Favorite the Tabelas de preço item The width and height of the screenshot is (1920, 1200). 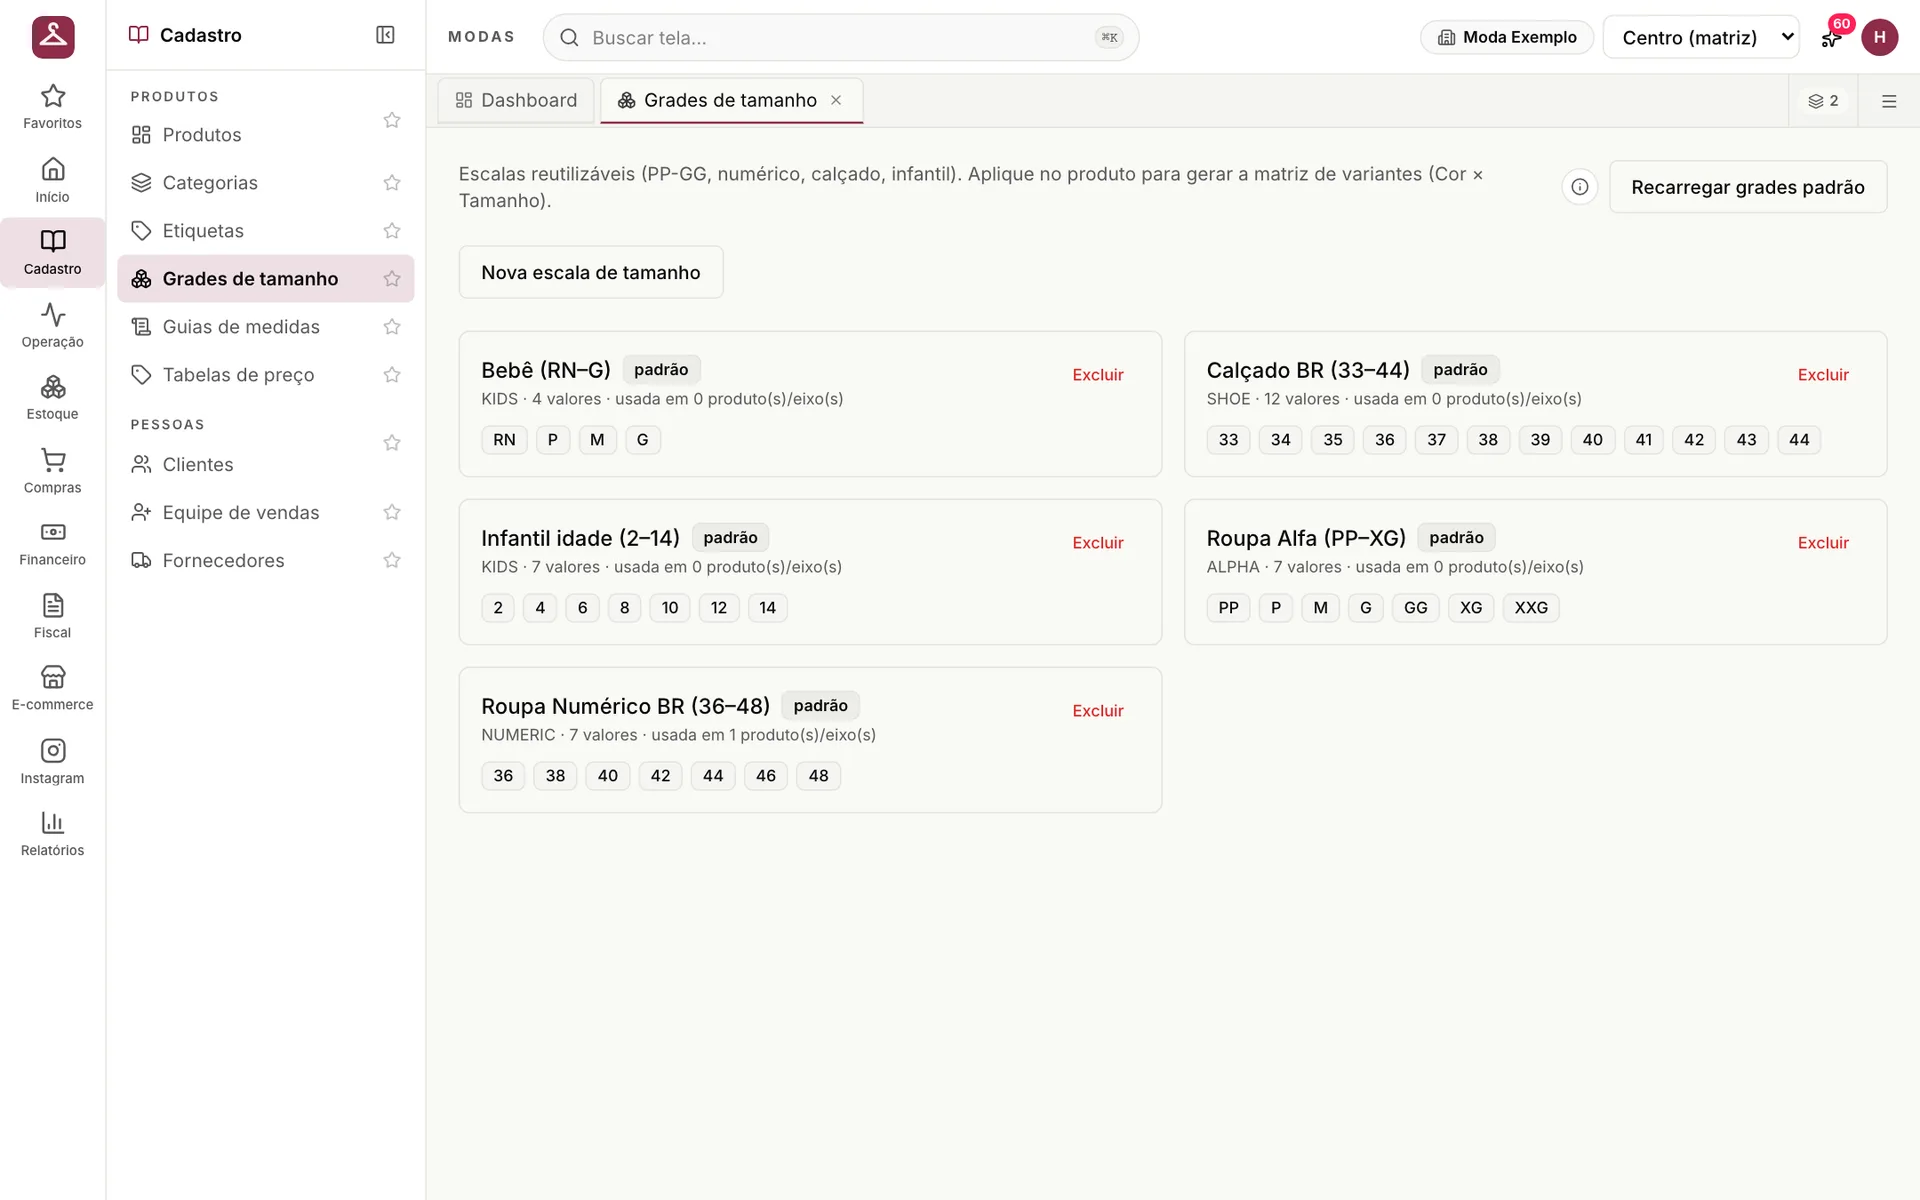coord(392,375)
